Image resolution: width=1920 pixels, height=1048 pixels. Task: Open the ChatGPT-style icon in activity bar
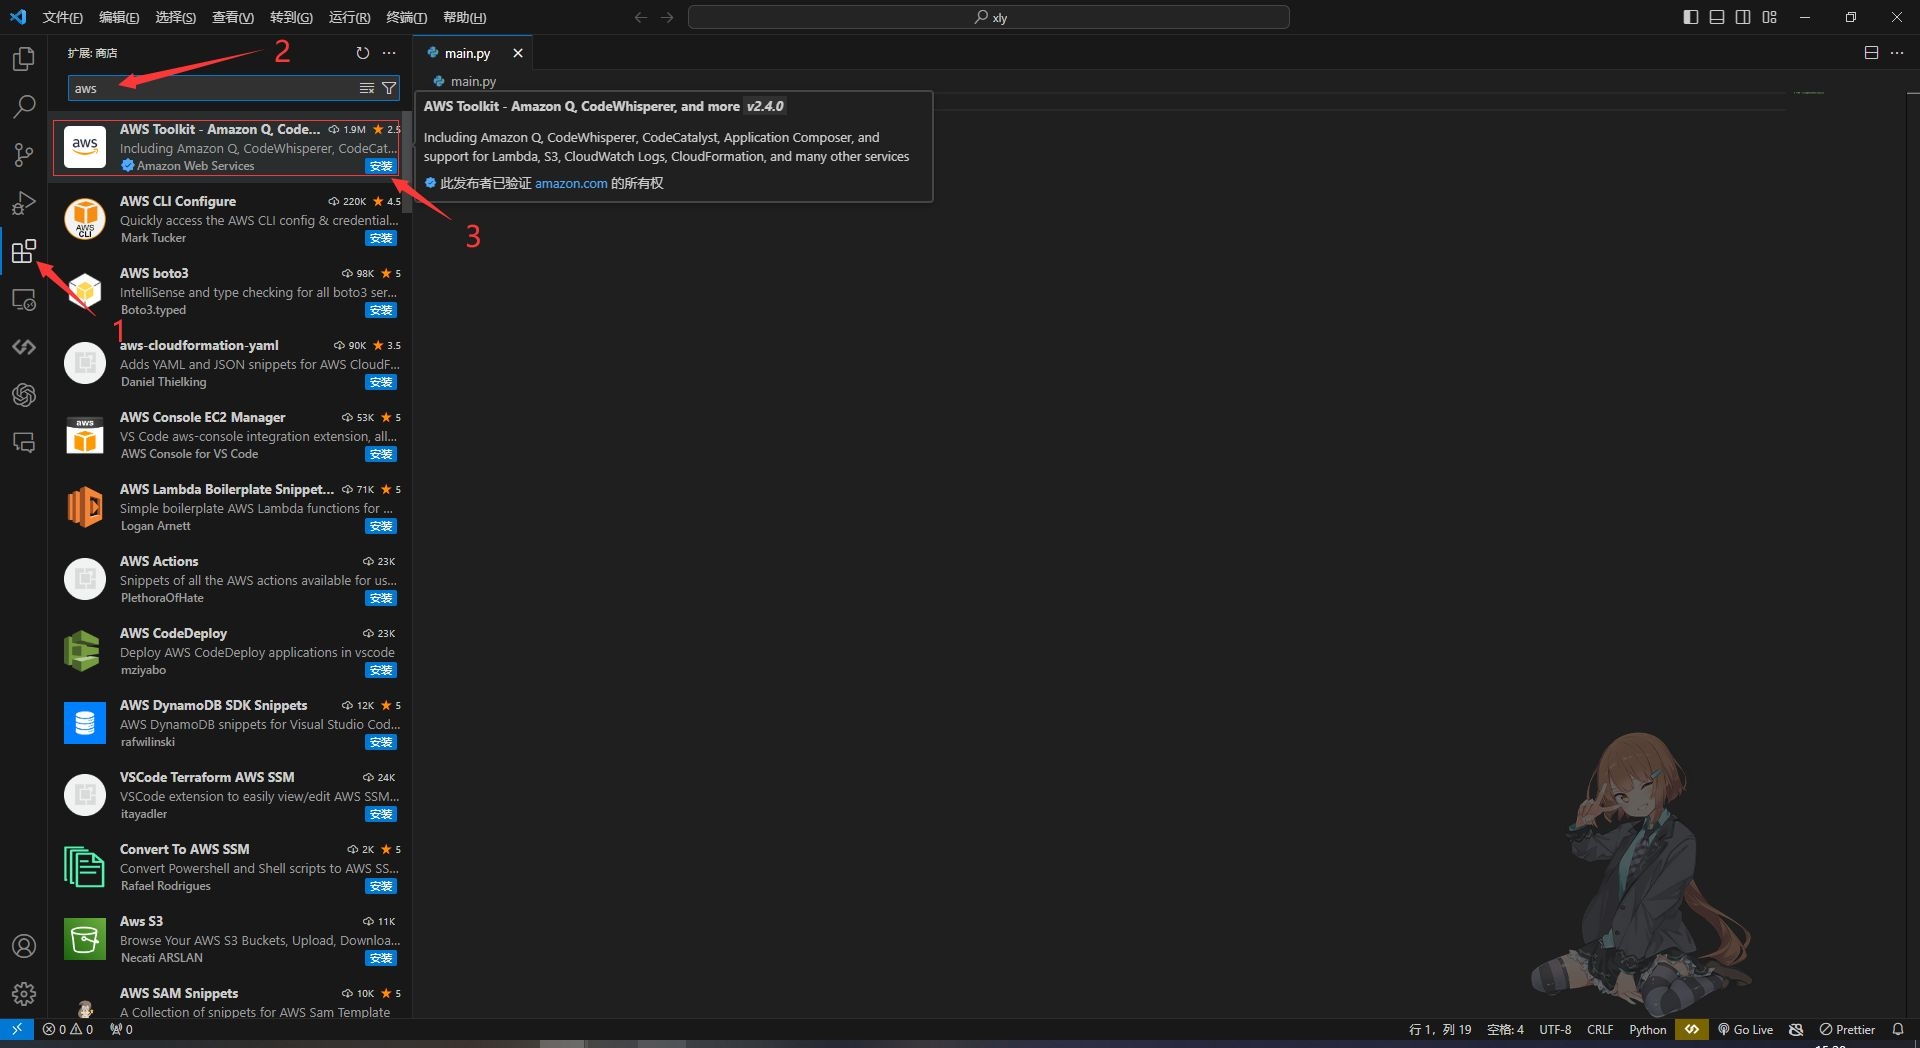click(24, 395)
